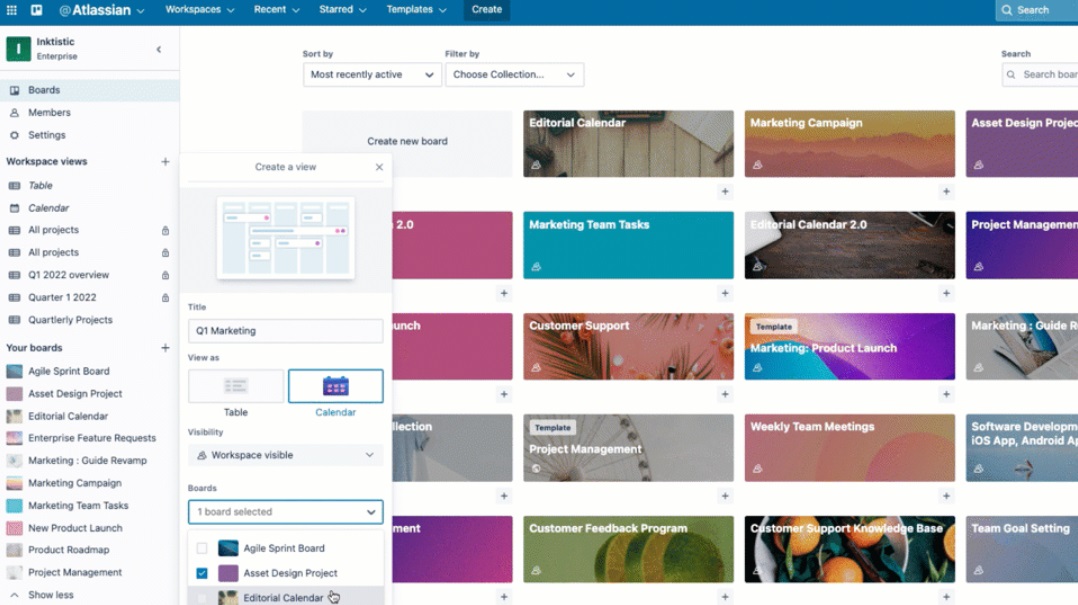Open the first All projects view

89,230
